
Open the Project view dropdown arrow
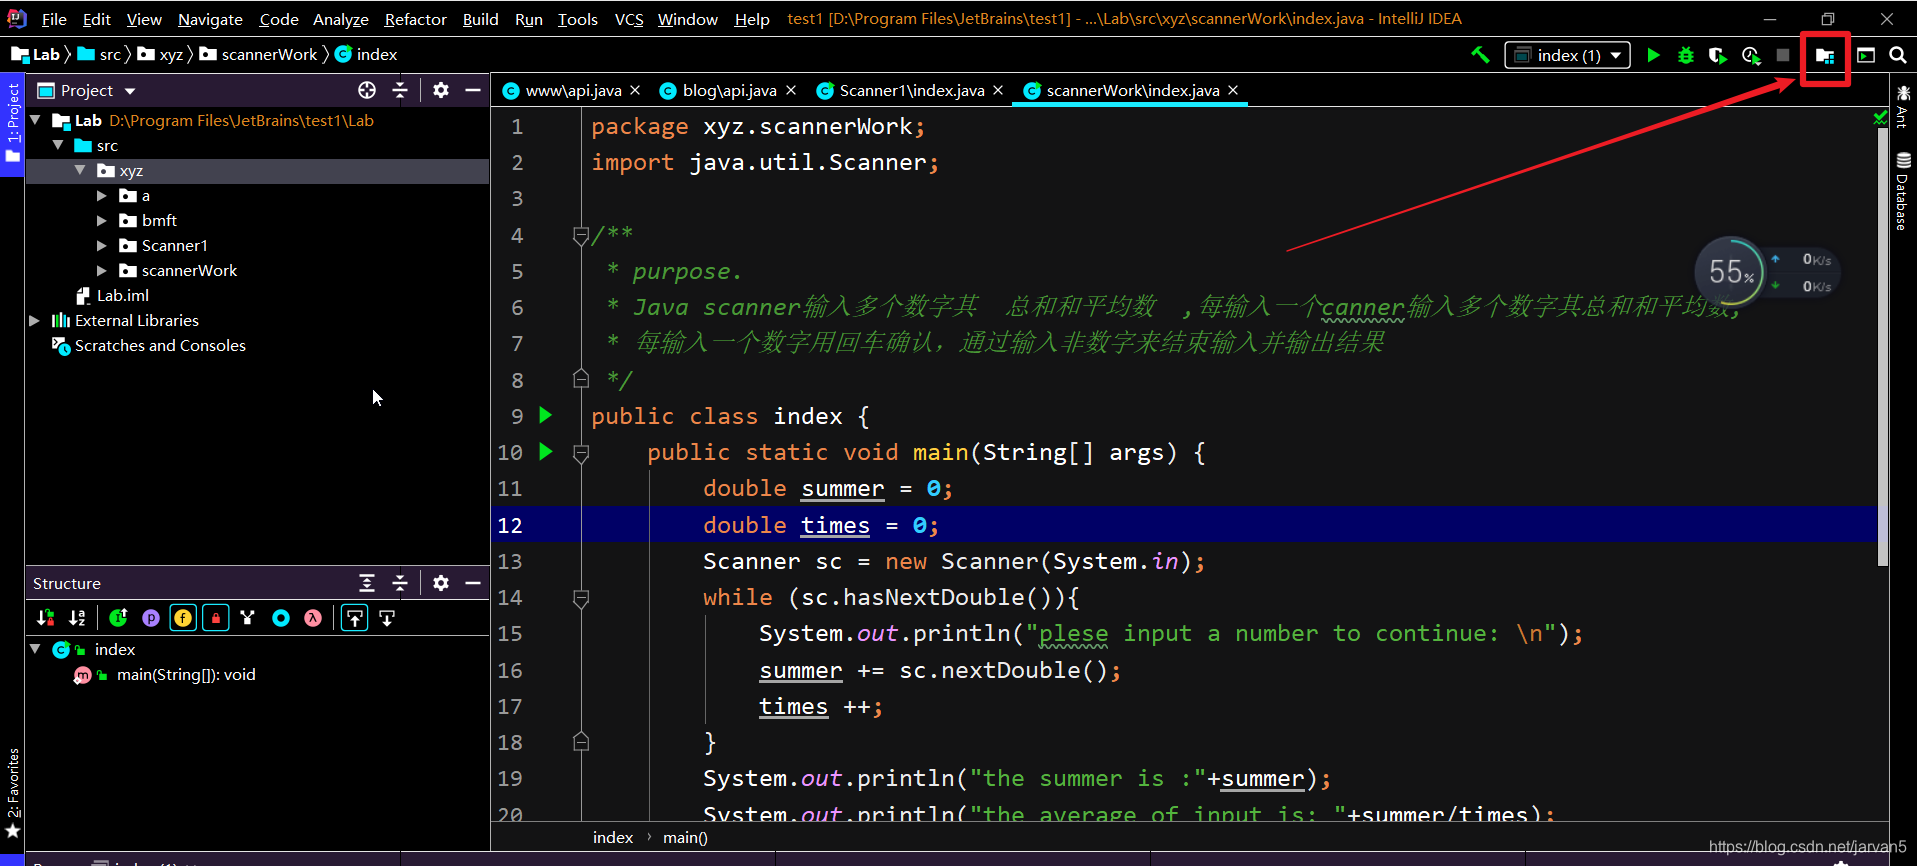point(130,91)
